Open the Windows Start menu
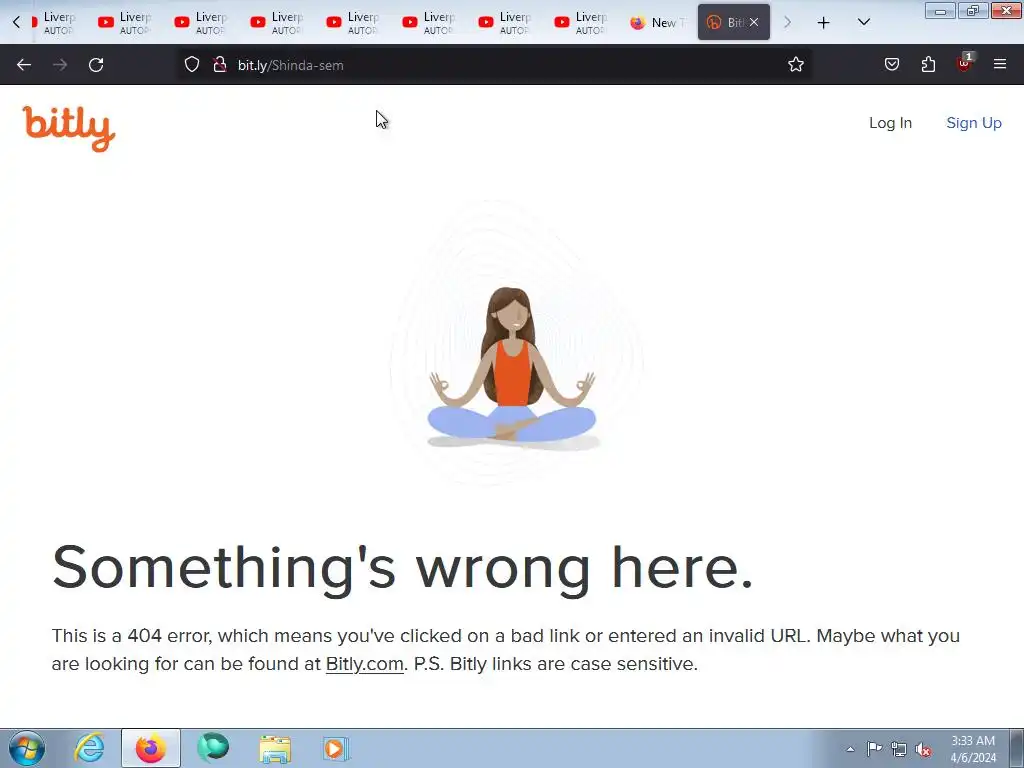 [27, 748]
